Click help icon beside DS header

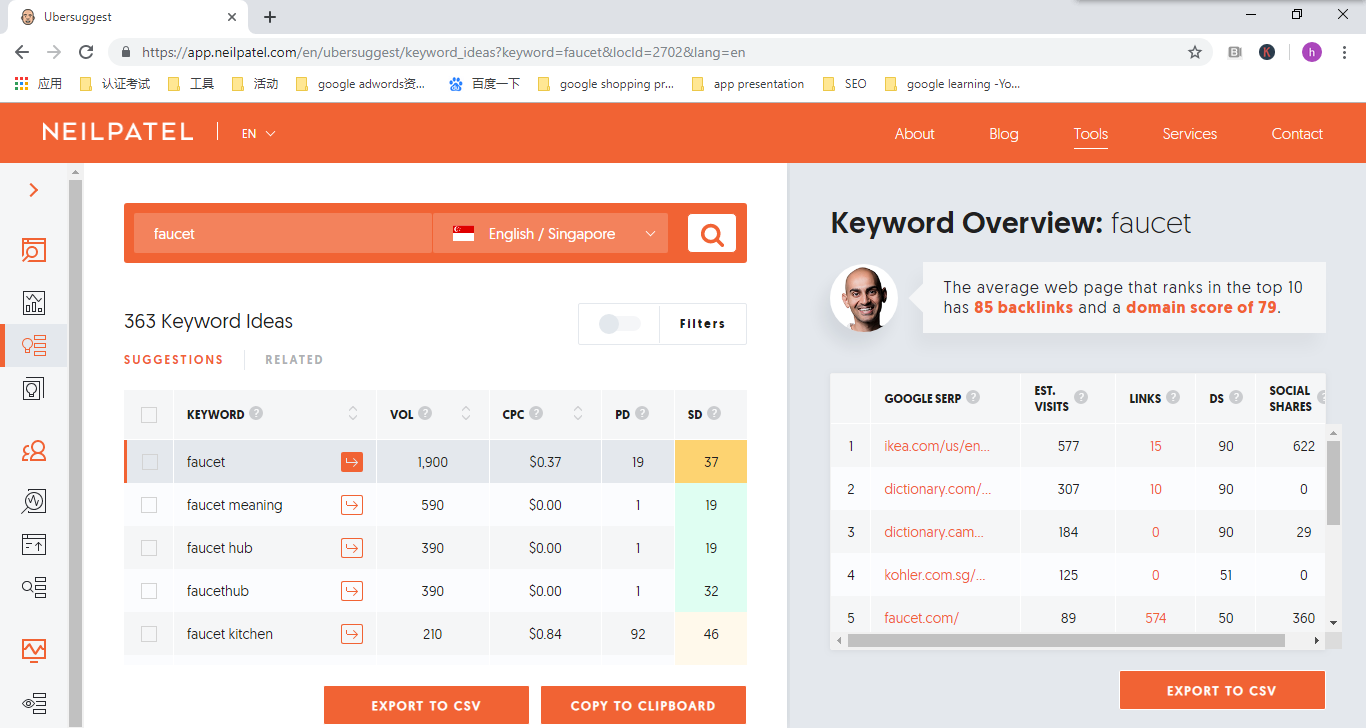[1236, 398]
